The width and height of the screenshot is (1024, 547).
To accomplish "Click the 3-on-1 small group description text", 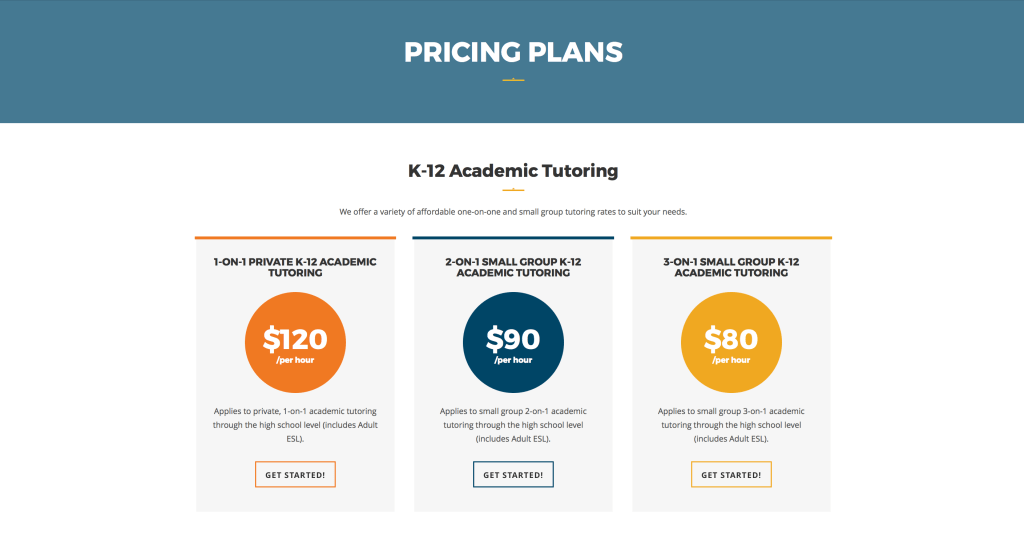I will point(731,424).
